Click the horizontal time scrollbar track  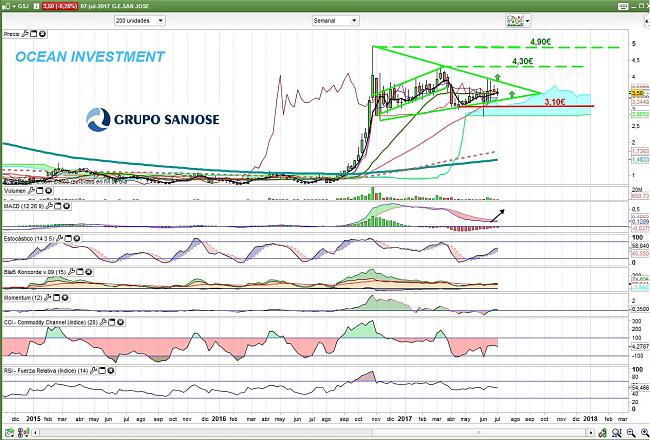coord(313,433)
